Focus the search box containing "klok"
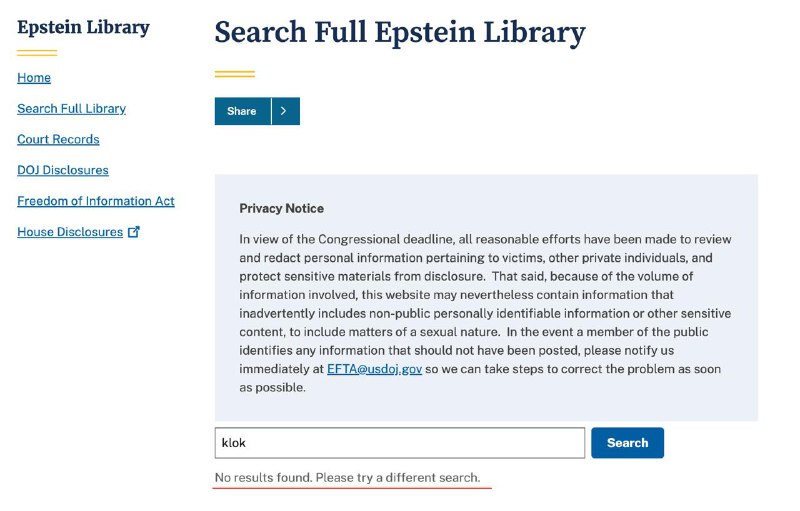800x511 pixels. (x=399, y=443)
